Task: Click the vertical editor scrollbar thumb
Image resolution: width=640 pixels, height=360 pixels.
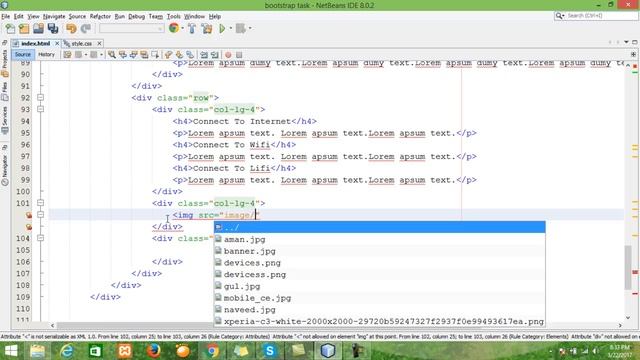Action: point(628,267)
